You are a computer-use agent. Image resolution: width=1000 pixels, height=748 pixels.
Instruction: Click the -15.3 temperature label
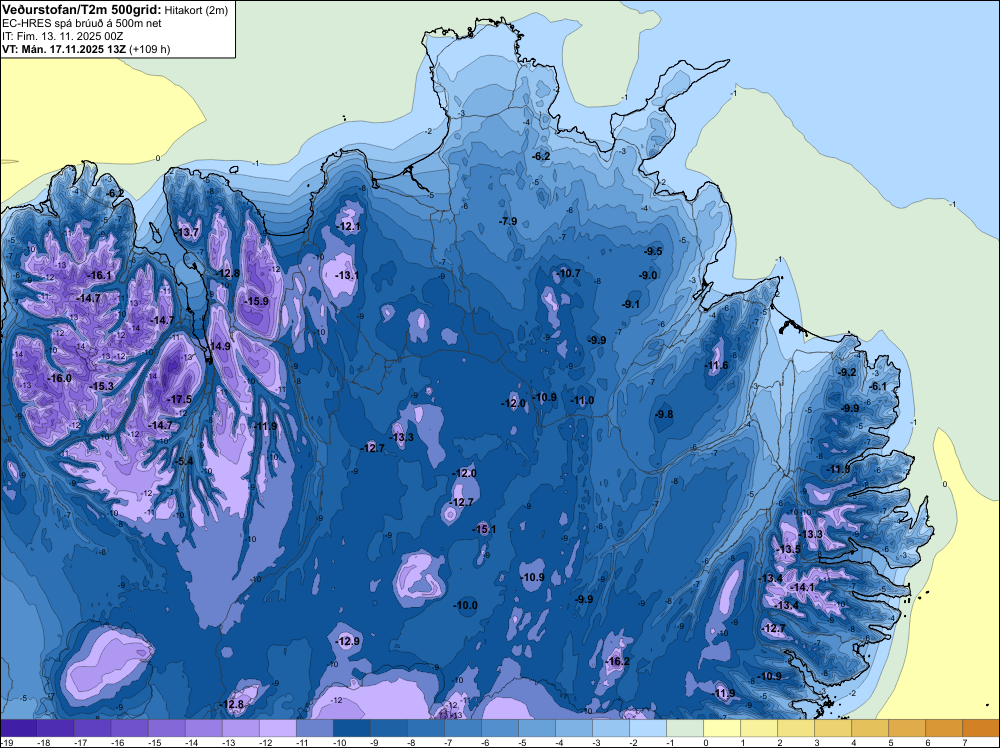click(101, 386)
